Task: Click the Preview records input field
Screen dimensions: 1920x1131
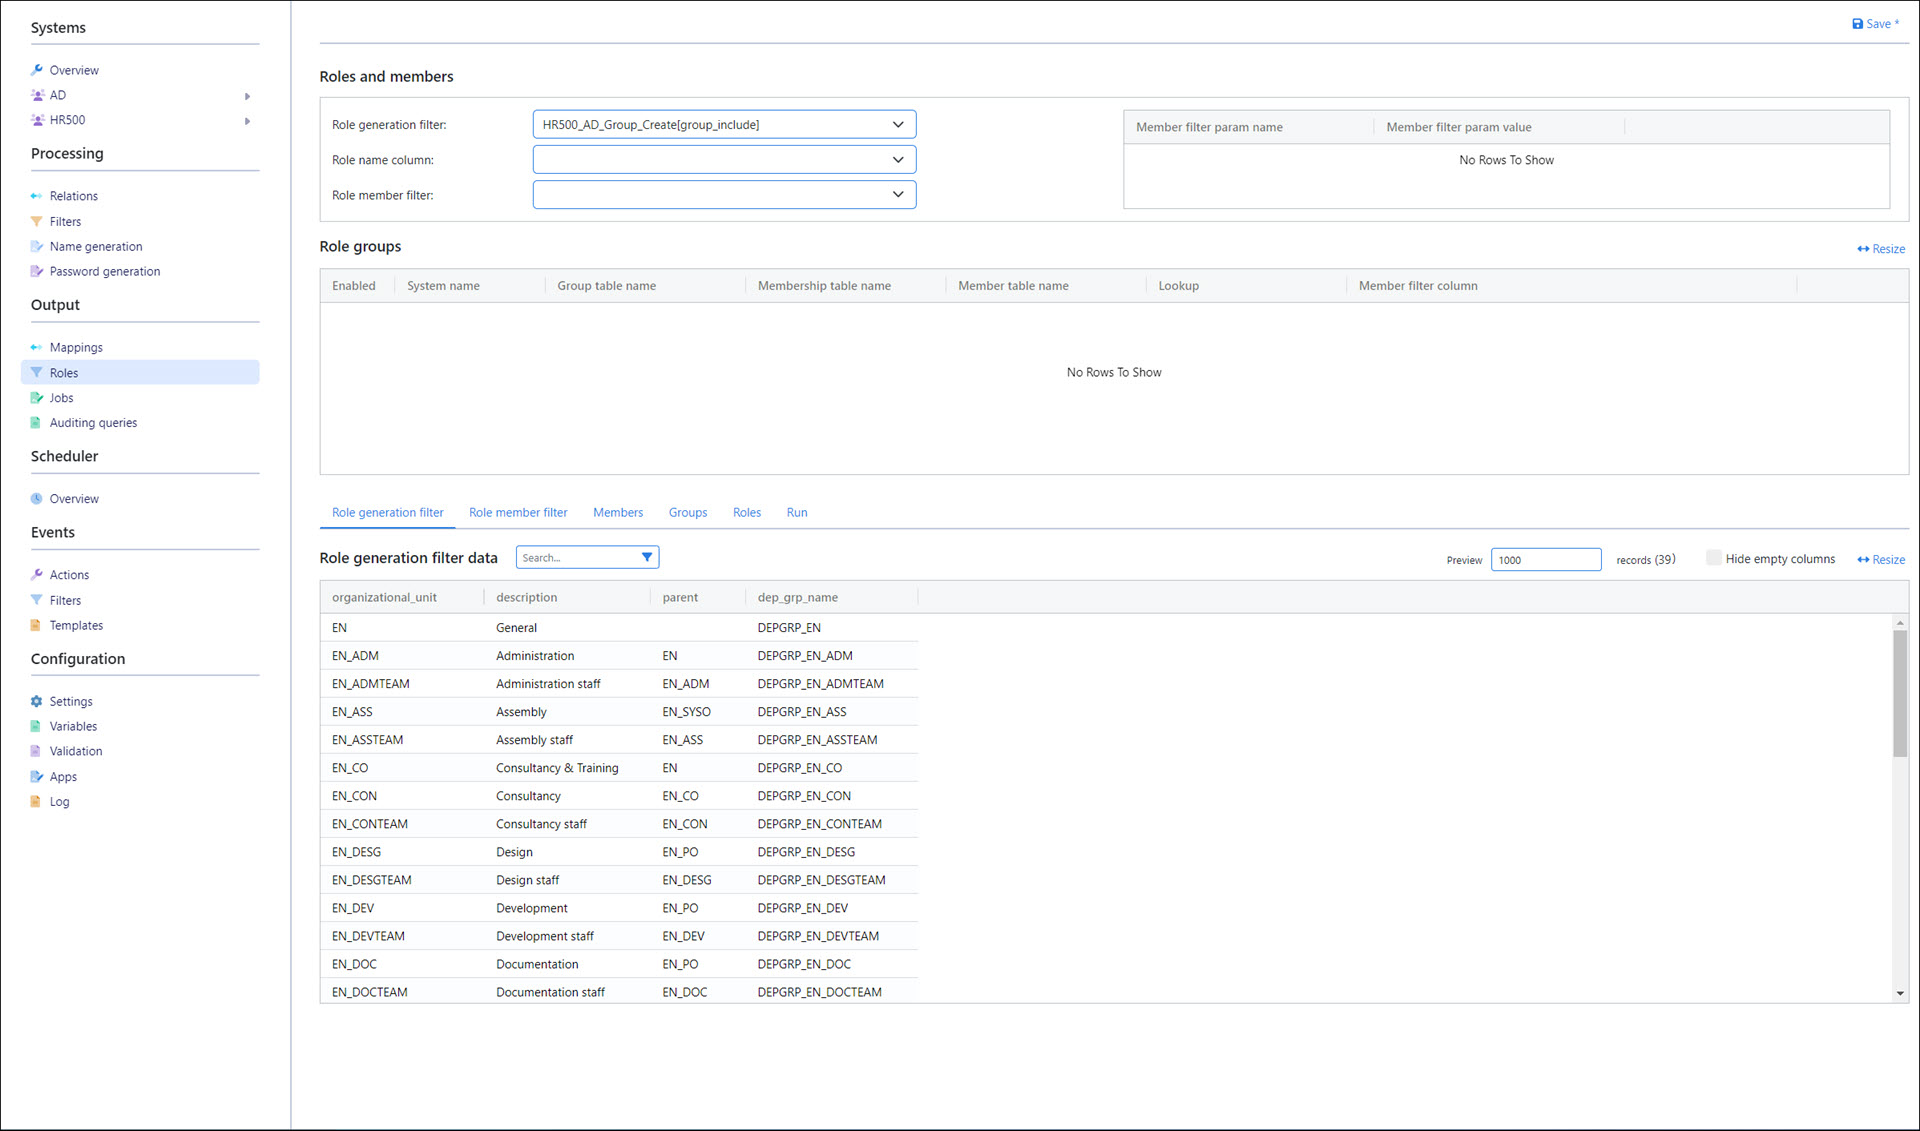Action: 1545,560
